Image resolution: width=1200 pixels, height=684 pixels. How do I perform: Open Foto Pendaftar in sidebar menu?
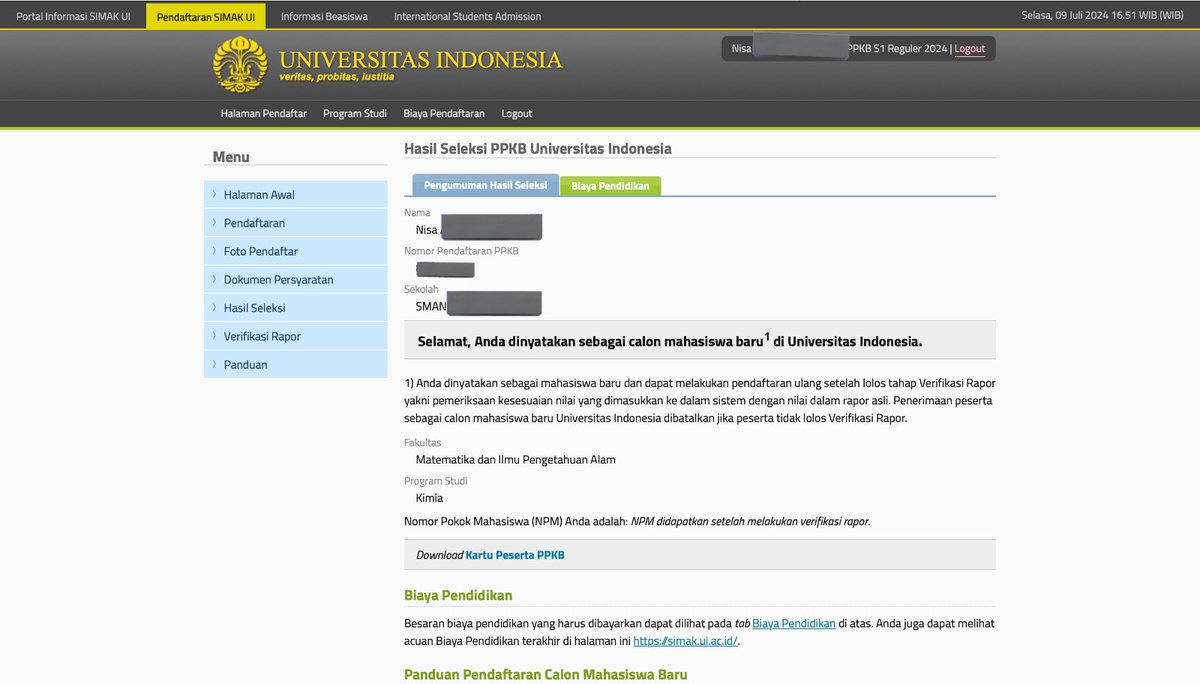coord(296,251)
